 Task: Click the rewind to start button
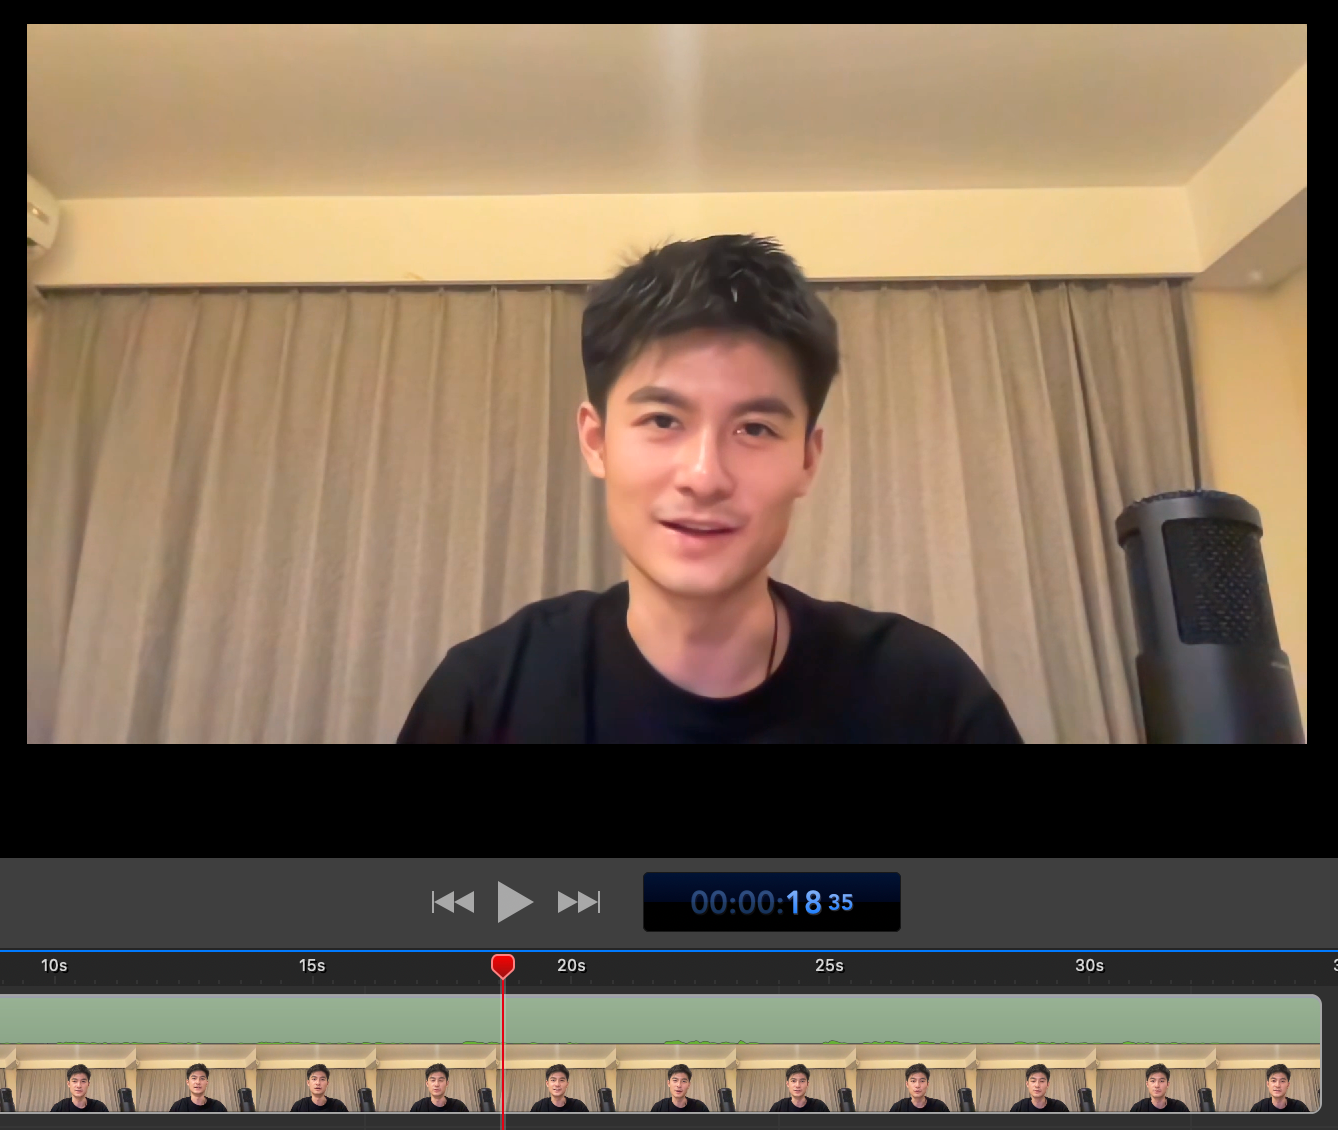[x=453, y=902]
